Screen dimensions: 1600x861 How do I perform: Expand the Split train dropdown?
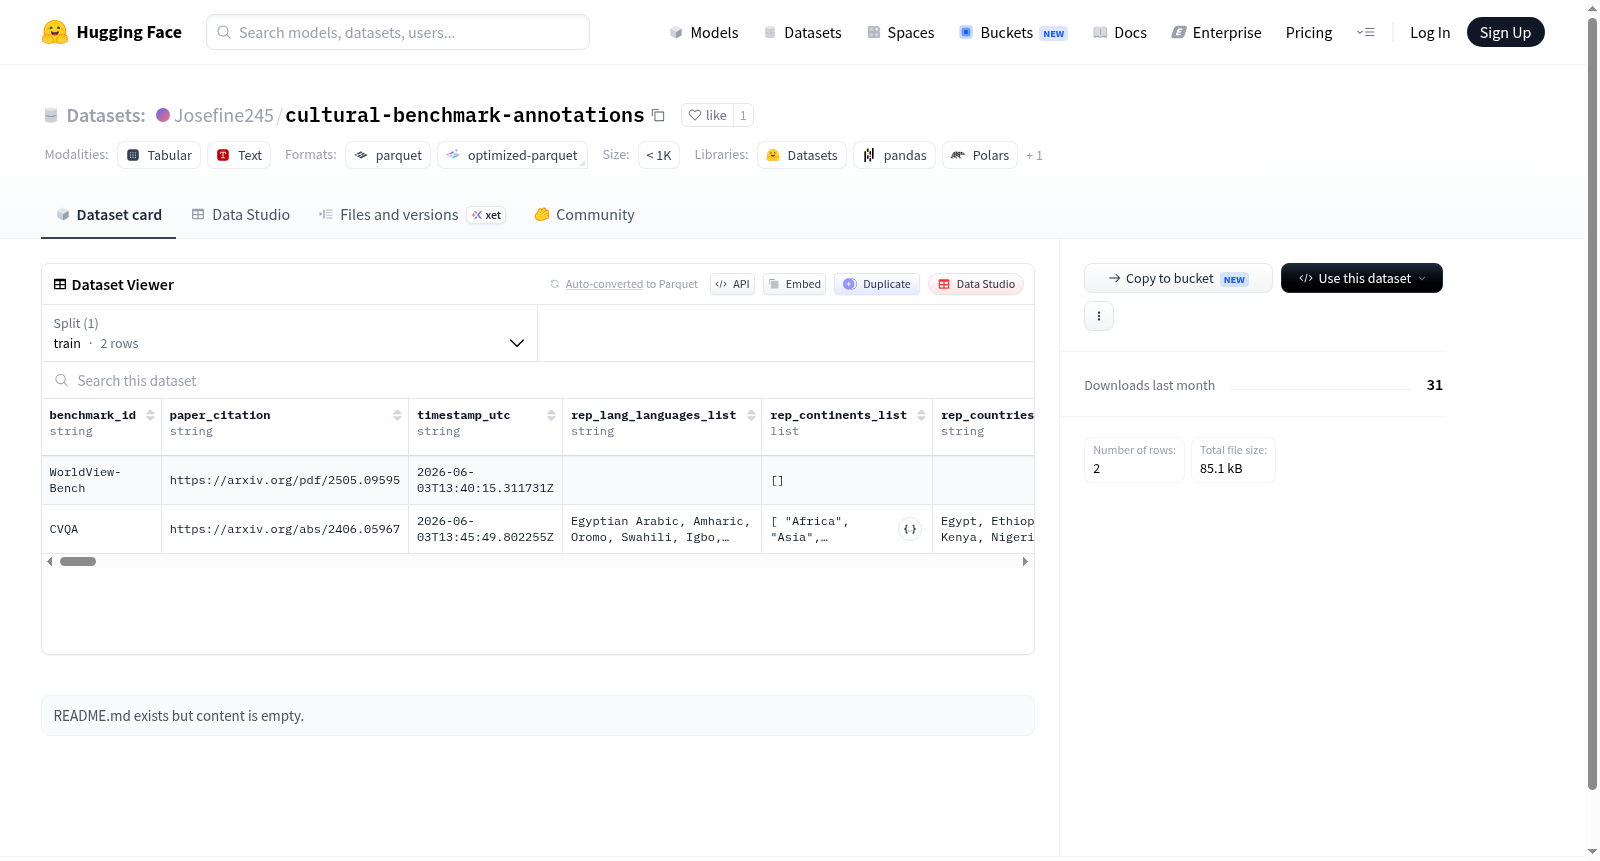pyautogui.click(x=289, y=333)
